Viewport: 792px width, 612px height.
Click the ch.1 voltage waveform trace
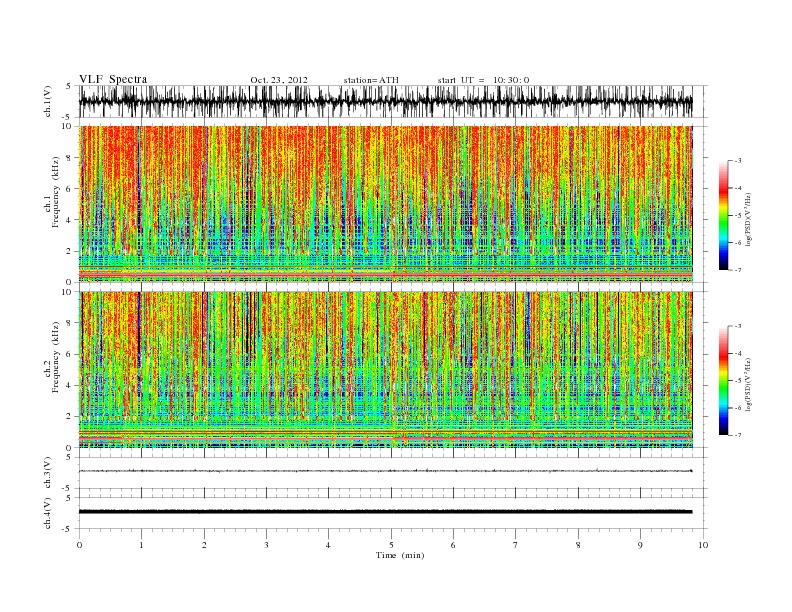pyautogui.click(x=385, y=101)
